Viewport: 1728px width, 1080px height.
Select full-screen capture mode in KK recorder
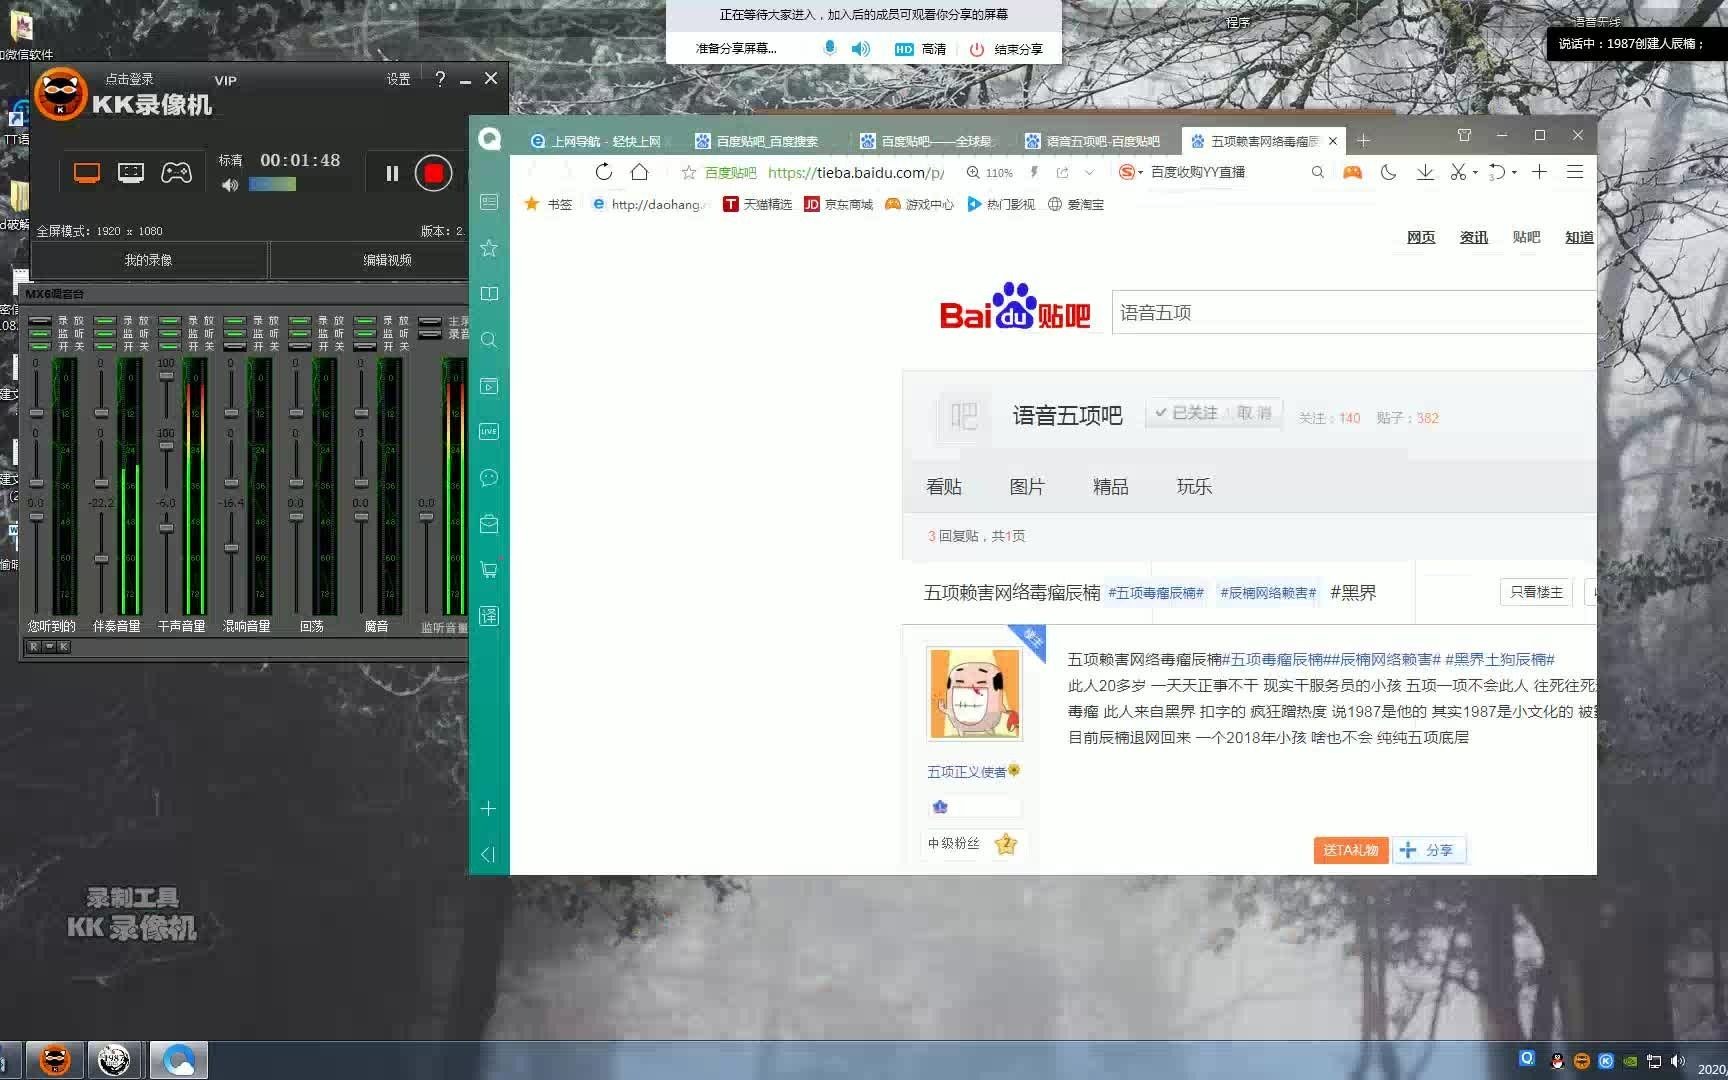tap(87, 173)
